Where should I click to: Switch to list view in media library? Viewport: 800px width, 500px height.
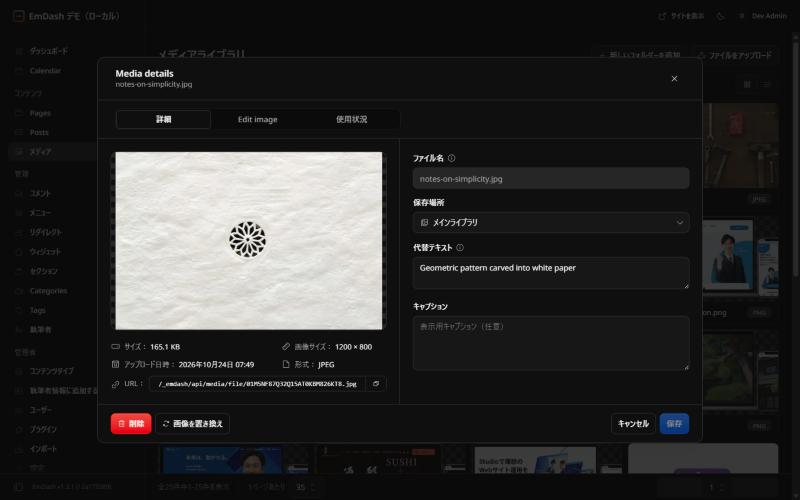click(766, 84)
